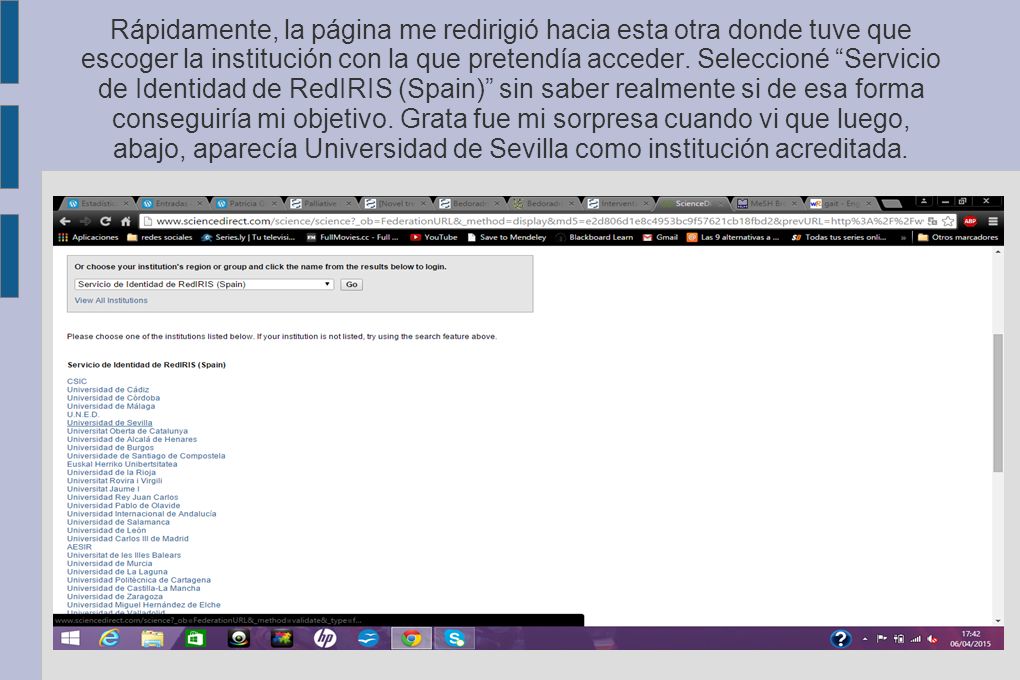The width and height of the screenshot is (1020, 680).
Task: Switch to the Novel tab
Action: click(395, 204)
